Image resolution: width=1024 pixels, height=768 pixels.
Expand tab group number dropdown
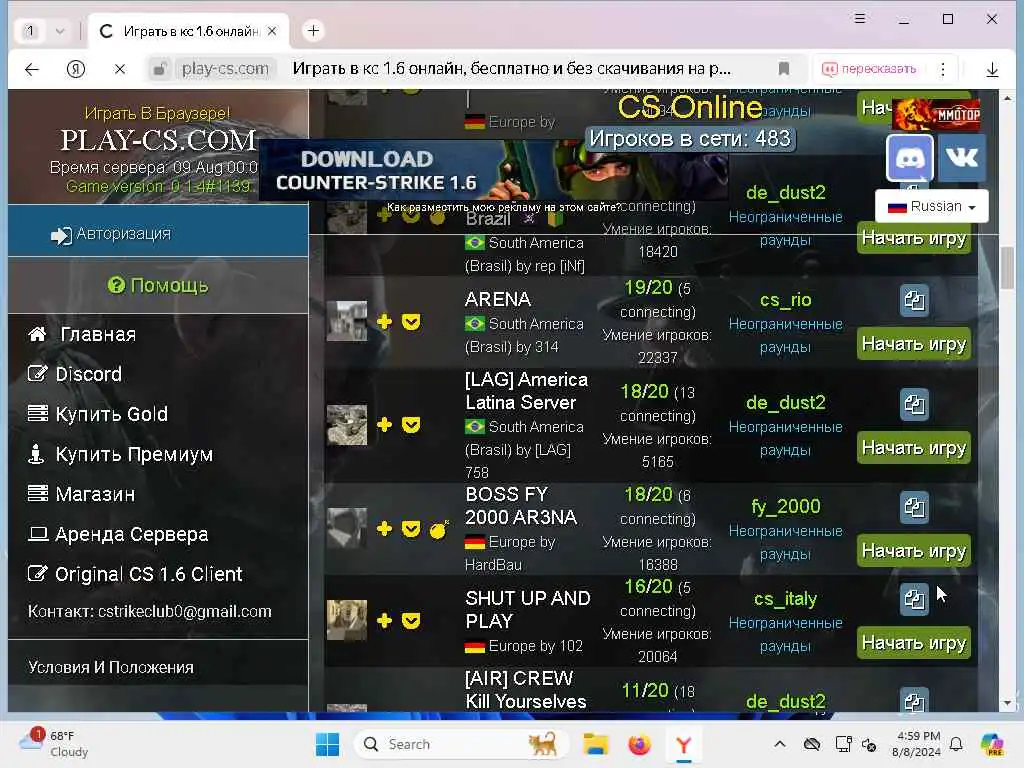click(x=60, y=31)
